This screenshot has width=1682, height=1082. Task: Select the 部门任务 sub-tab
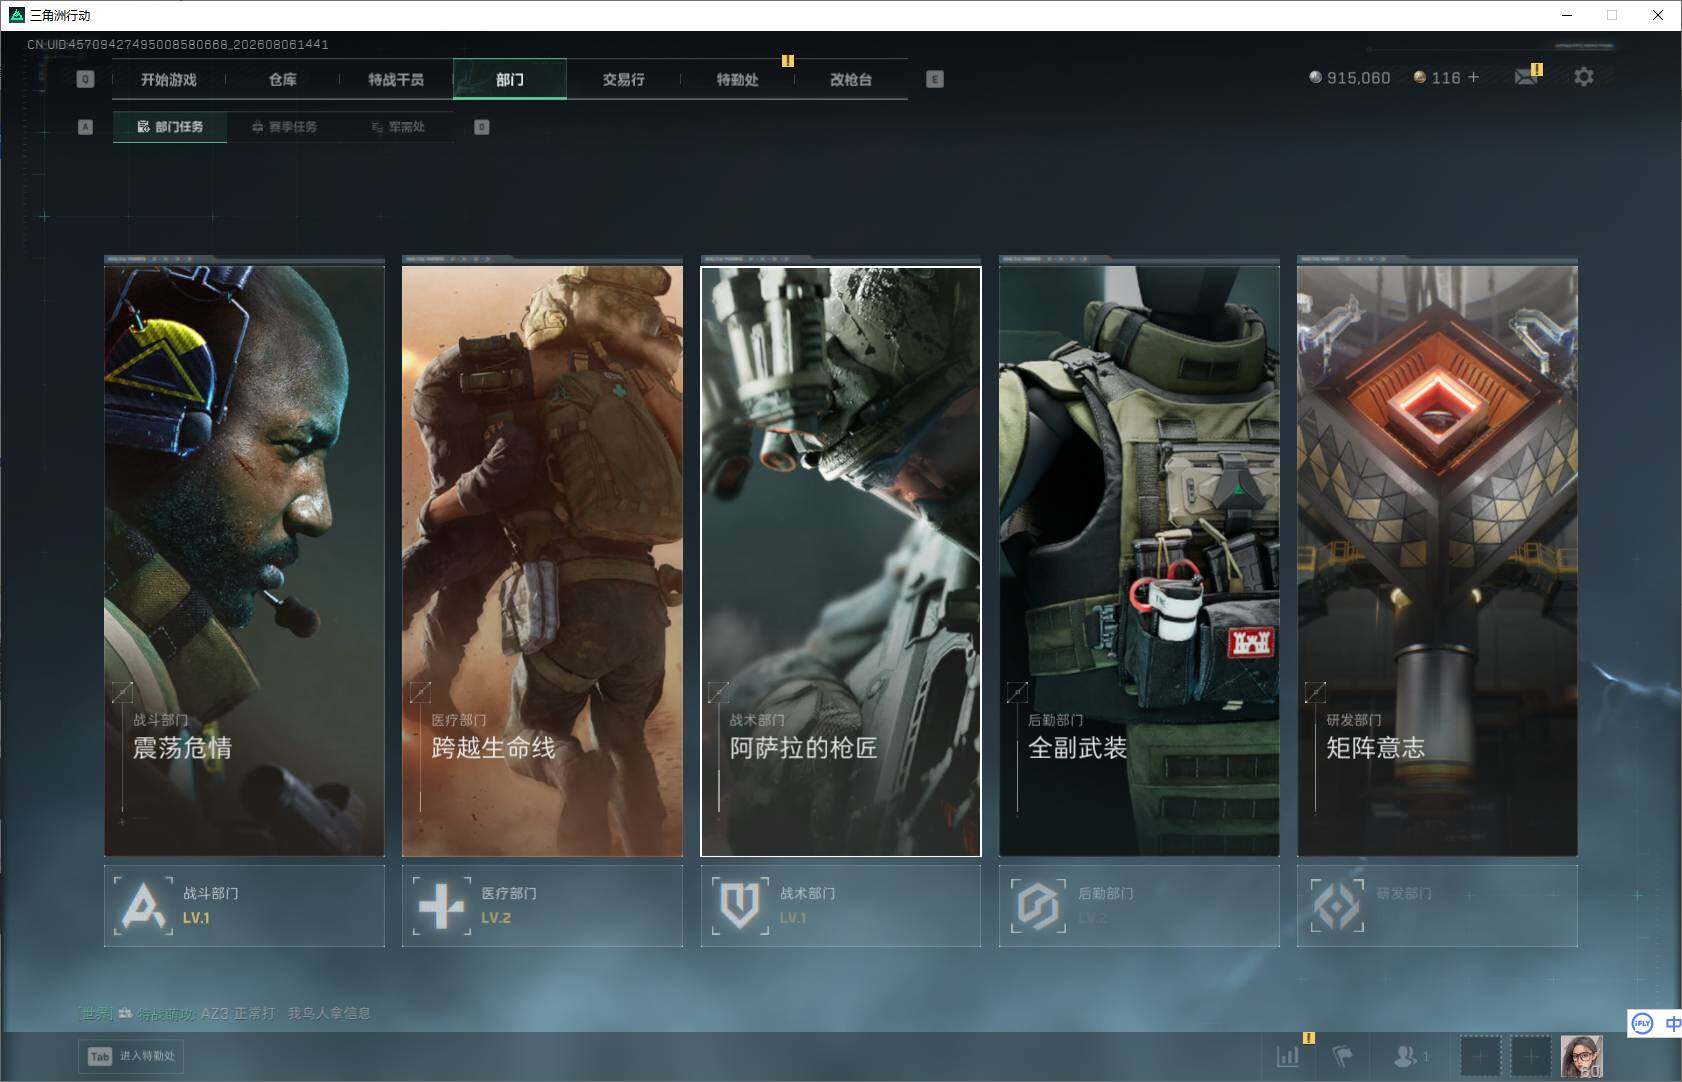[170, 127]
